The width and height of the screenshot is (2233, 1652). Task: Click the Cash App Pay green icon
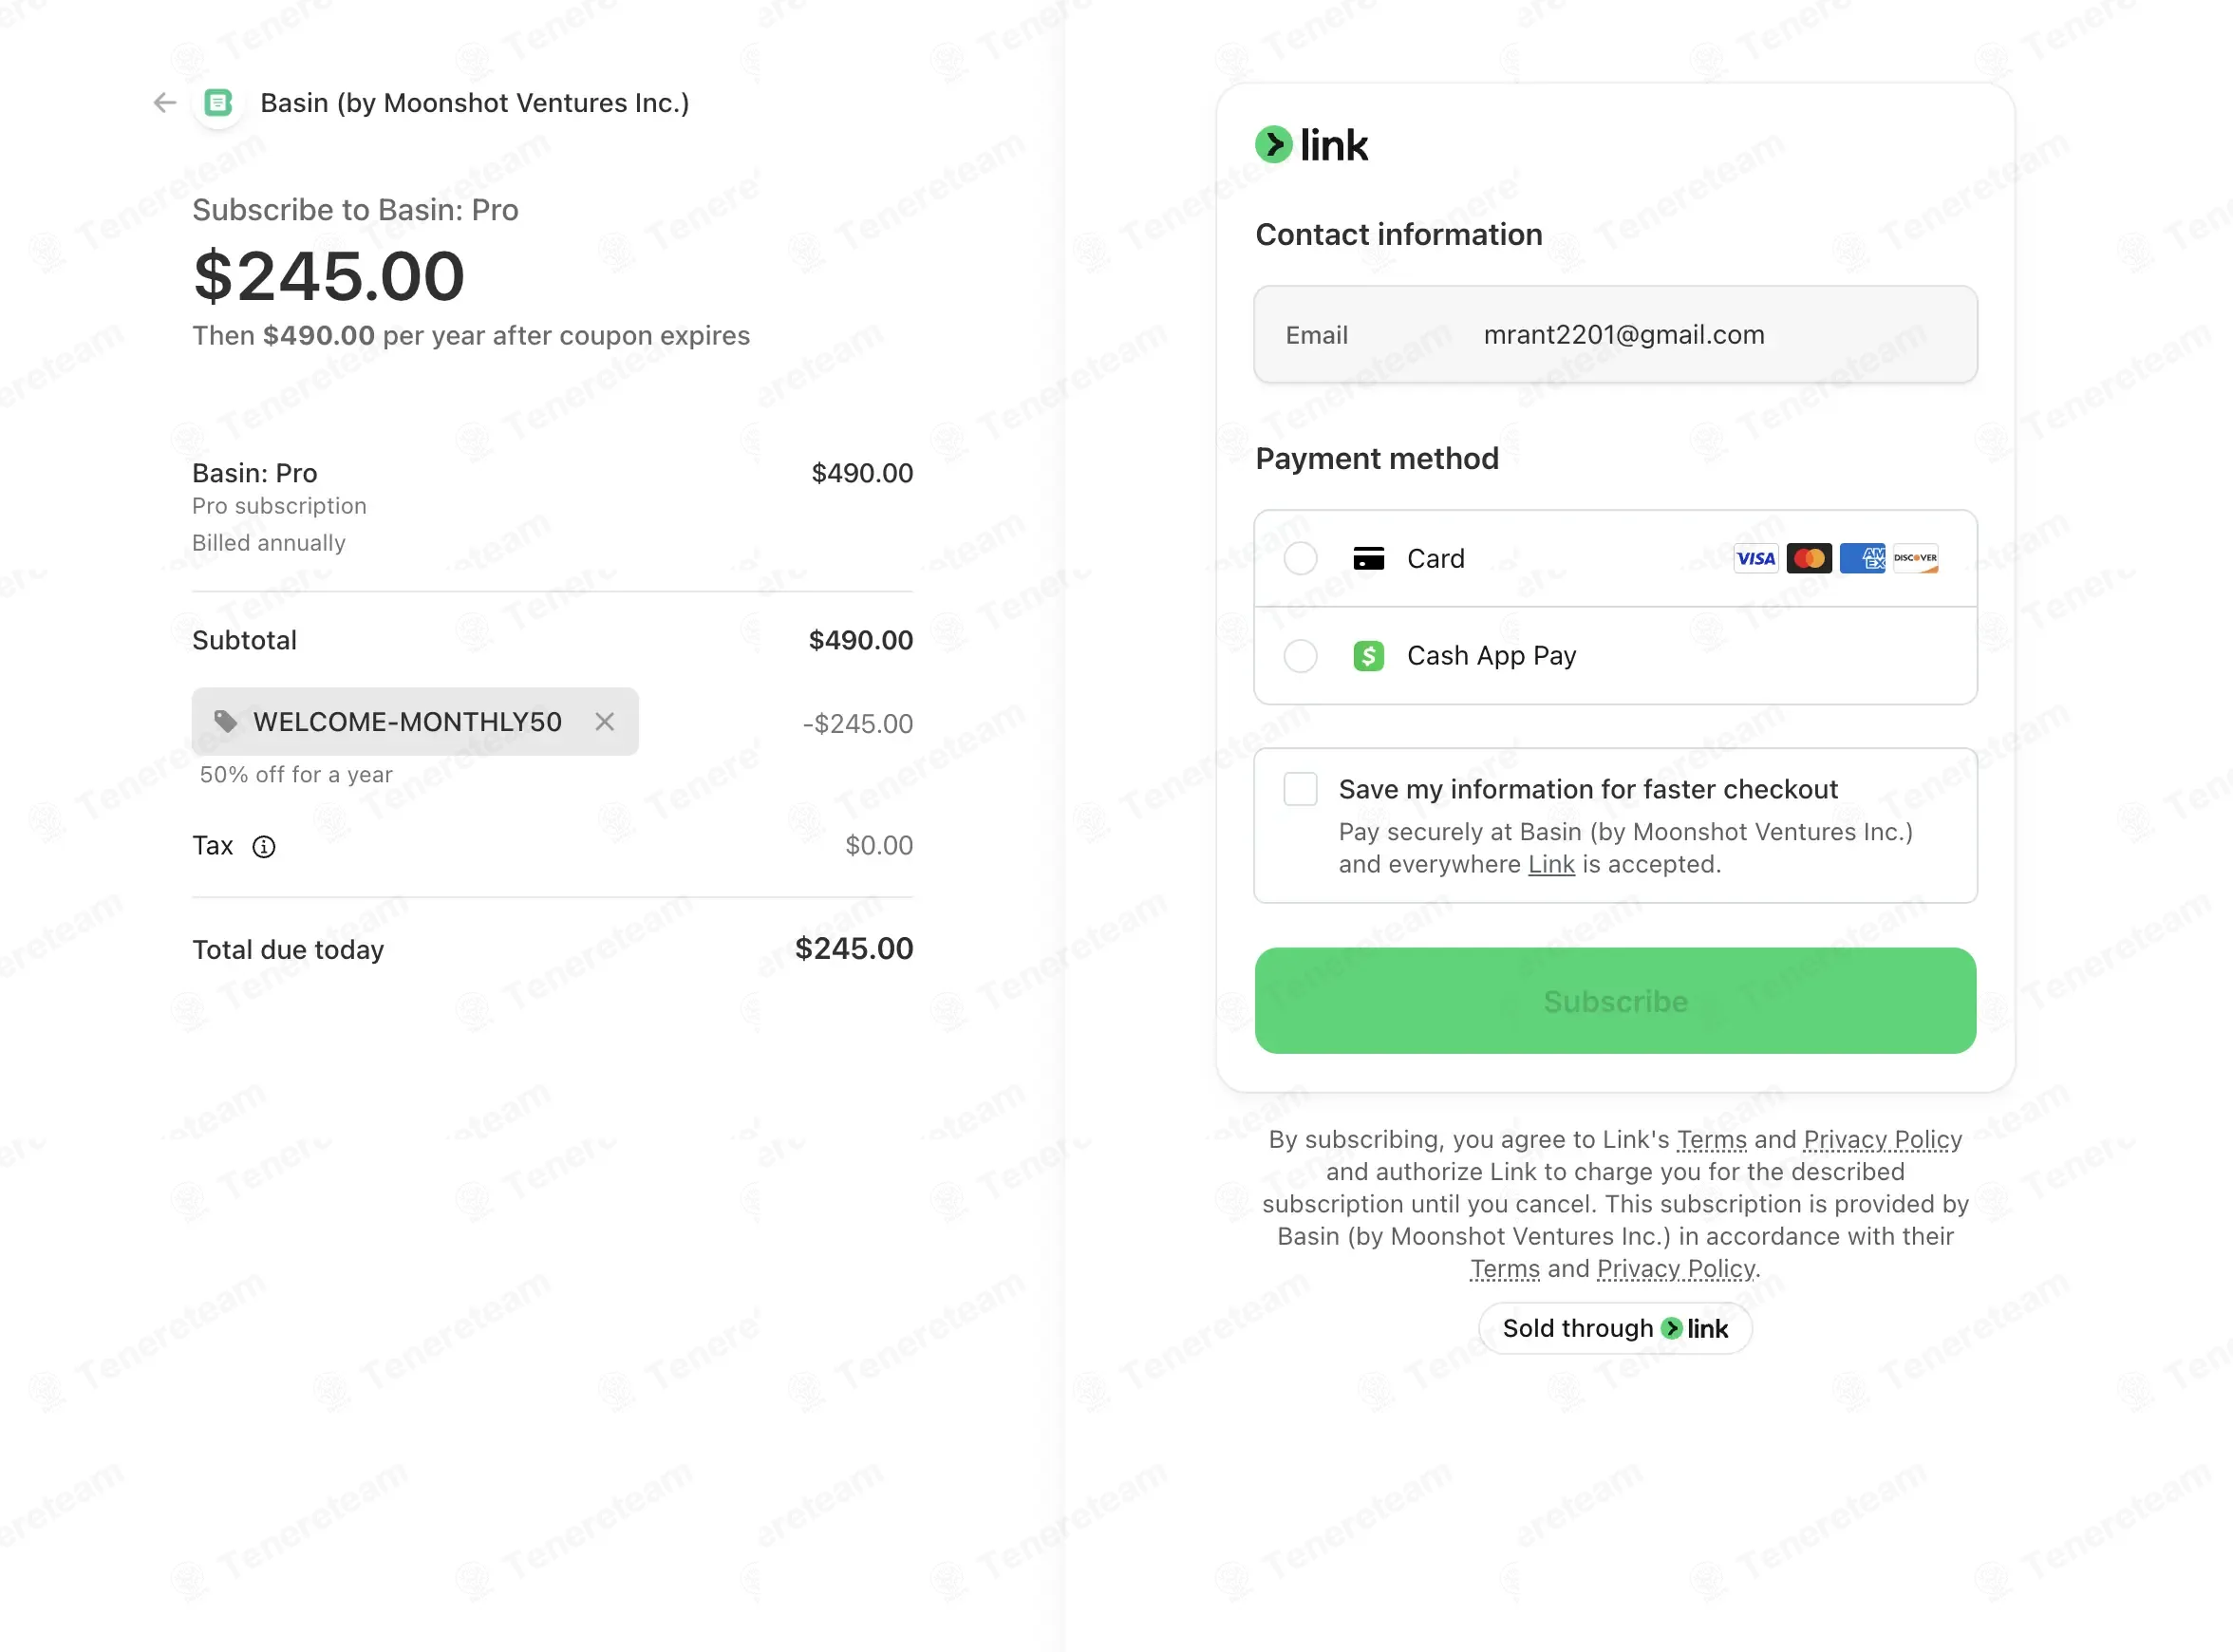click(x=1368, y=656)
